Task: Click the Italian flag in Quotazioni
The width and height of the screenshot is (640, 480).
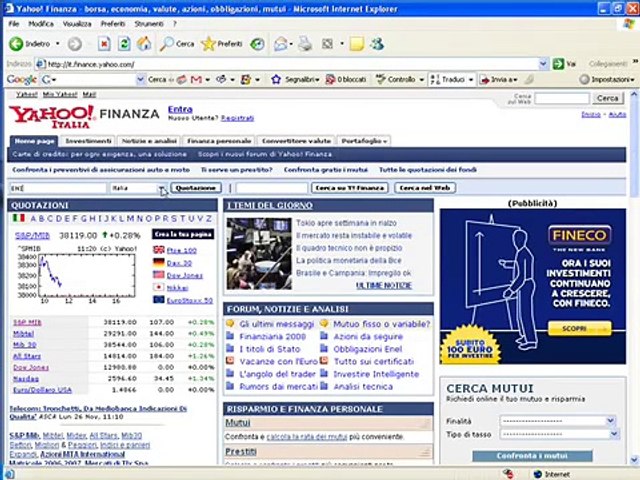Action: [19, 218]
